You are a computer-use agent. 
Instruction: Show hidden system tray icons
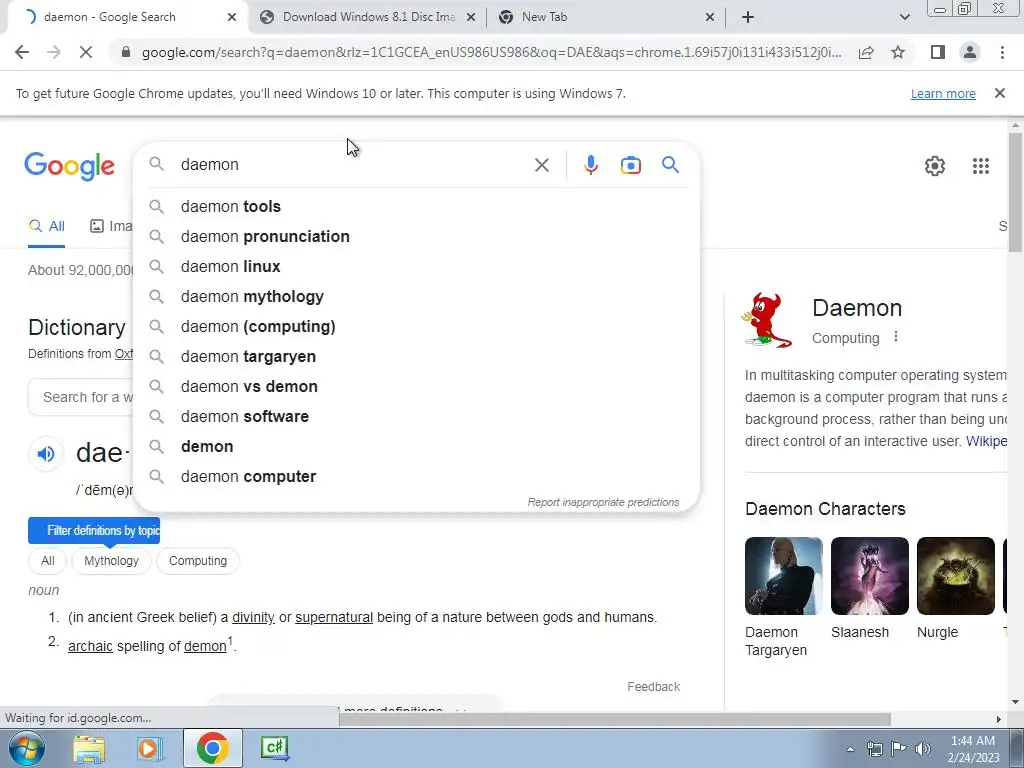pos(850,749)
